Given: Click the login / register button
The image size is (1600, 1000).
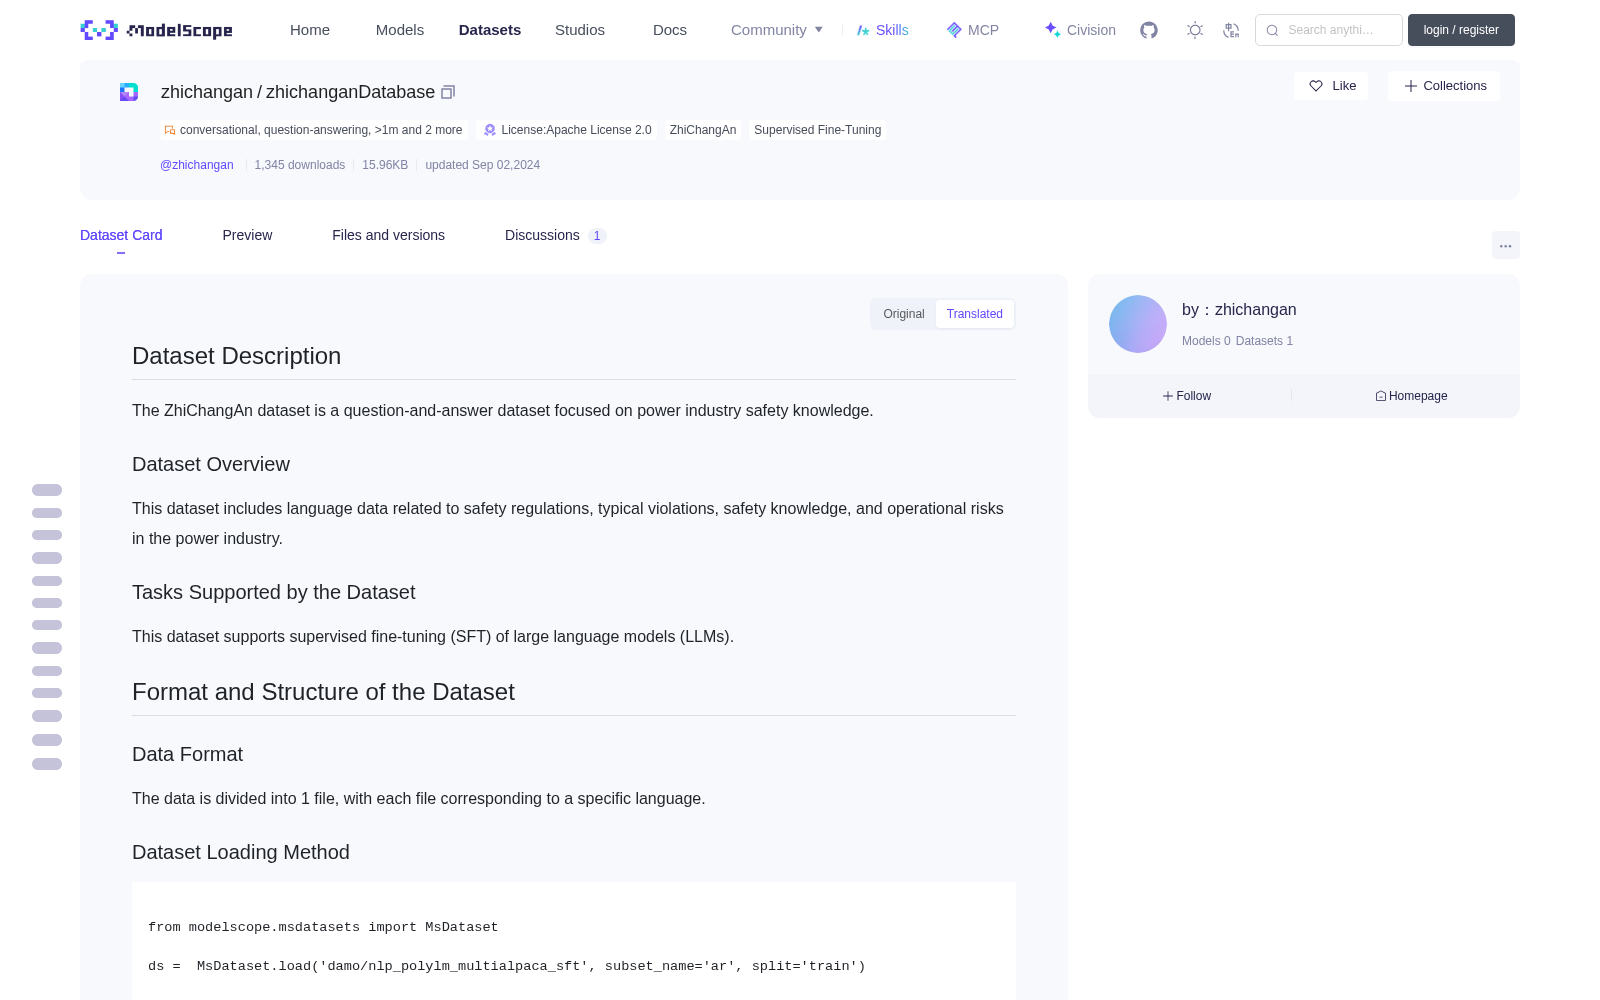Looking at the screenshot, I should 1461,30.
